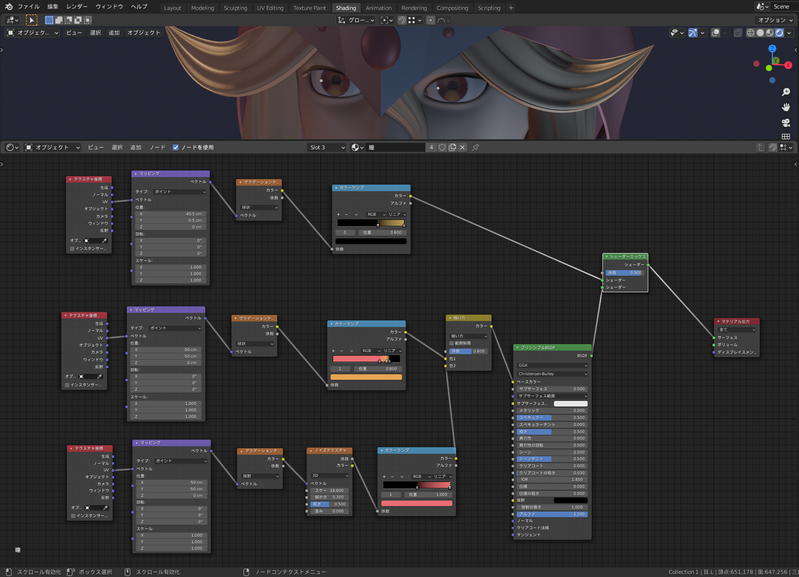Open the ファイル menu
799x577 pixels.
point(28,6)
